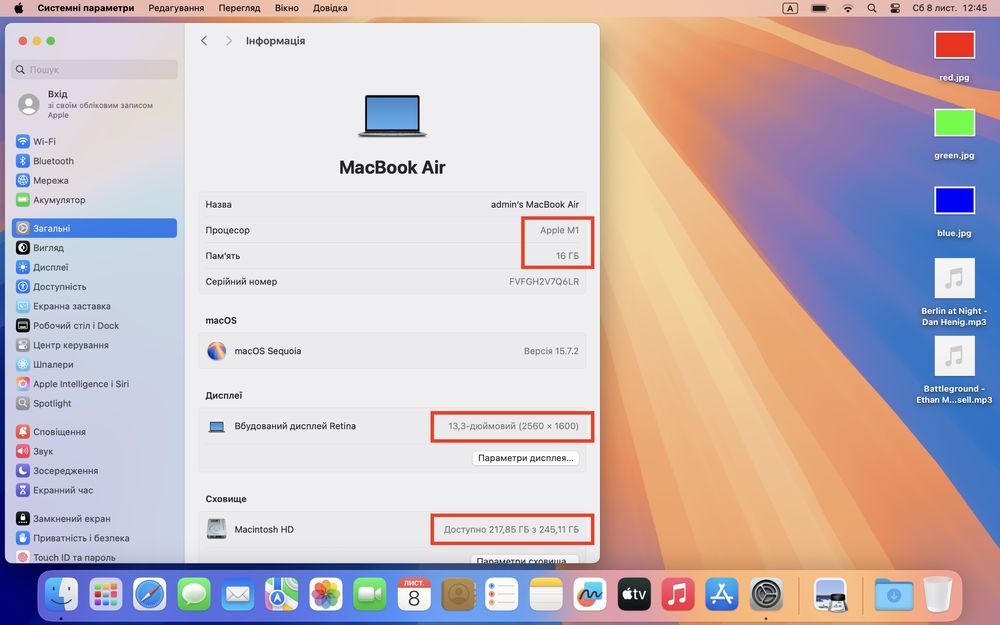Open Maps from the Dock

click(282, 594)
